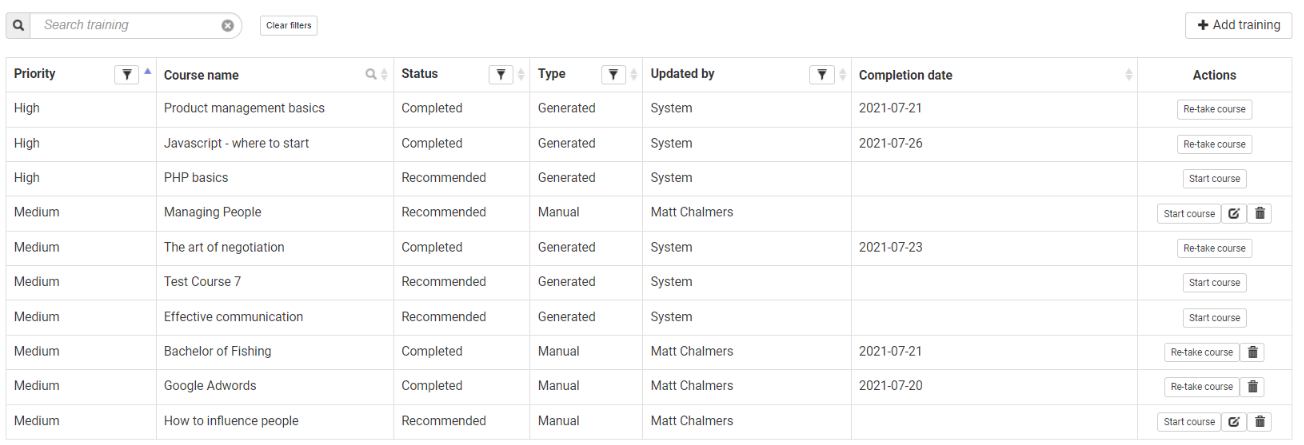Click trash icon for Google Adwords row
The height and width of the screenshot is (445, 1304).
[1254, 387]
